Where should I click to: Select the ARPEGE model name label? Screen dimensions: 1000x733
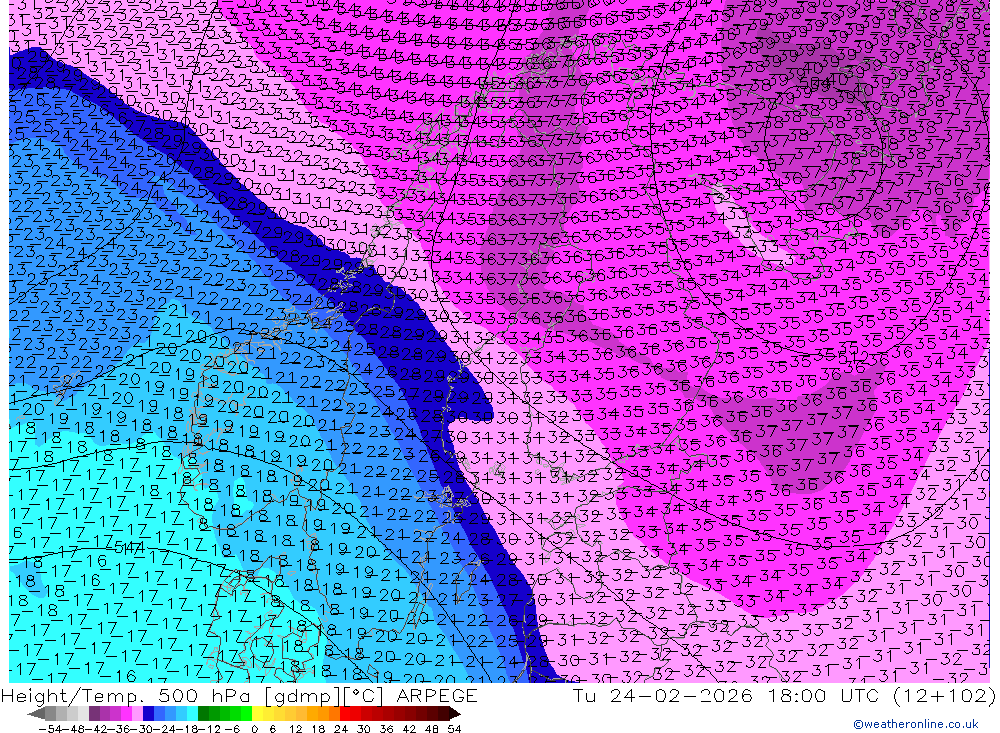[x=437, y=695]
